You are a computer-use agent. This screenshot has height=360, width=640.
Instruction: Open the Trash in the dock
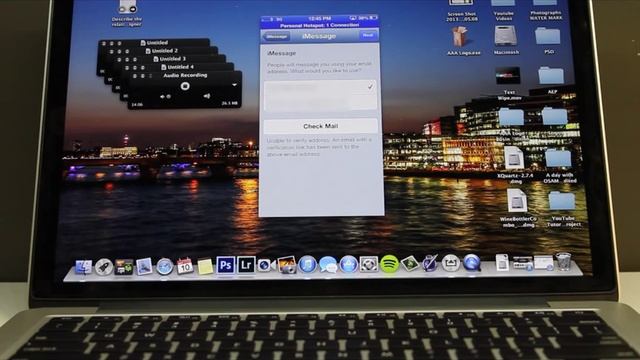564,261
